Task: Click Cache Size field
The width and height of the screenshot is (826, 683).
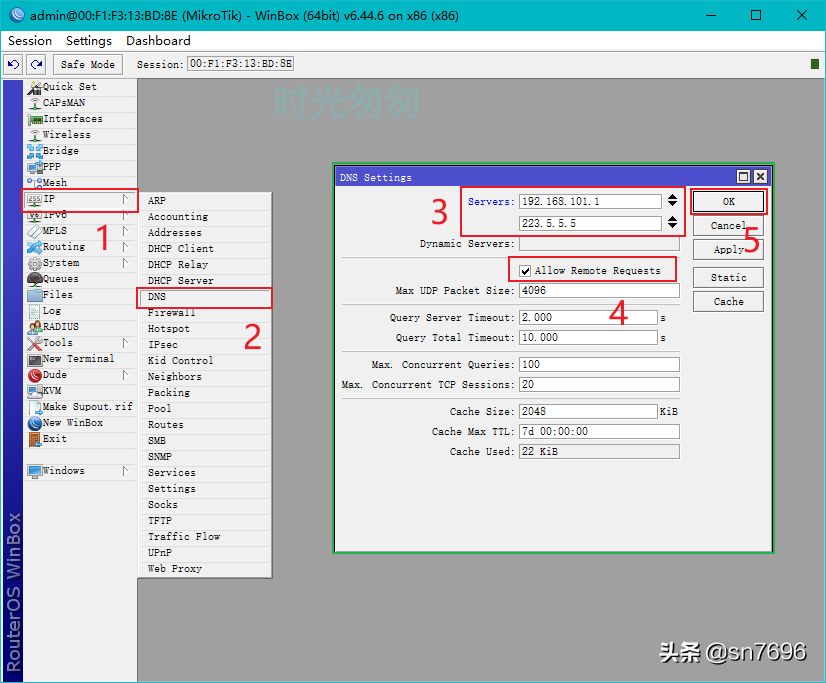Action: (588, 411)
